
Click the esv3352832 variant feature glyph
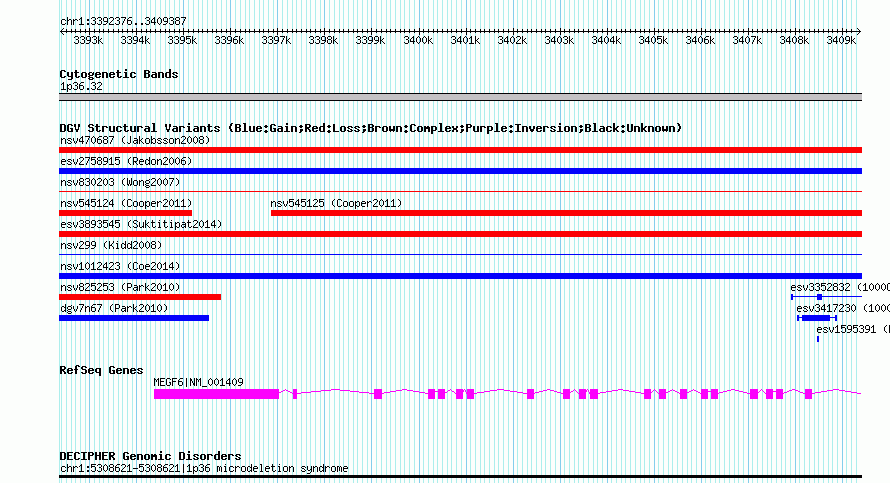pyautogui.click(x=826, y=297)
